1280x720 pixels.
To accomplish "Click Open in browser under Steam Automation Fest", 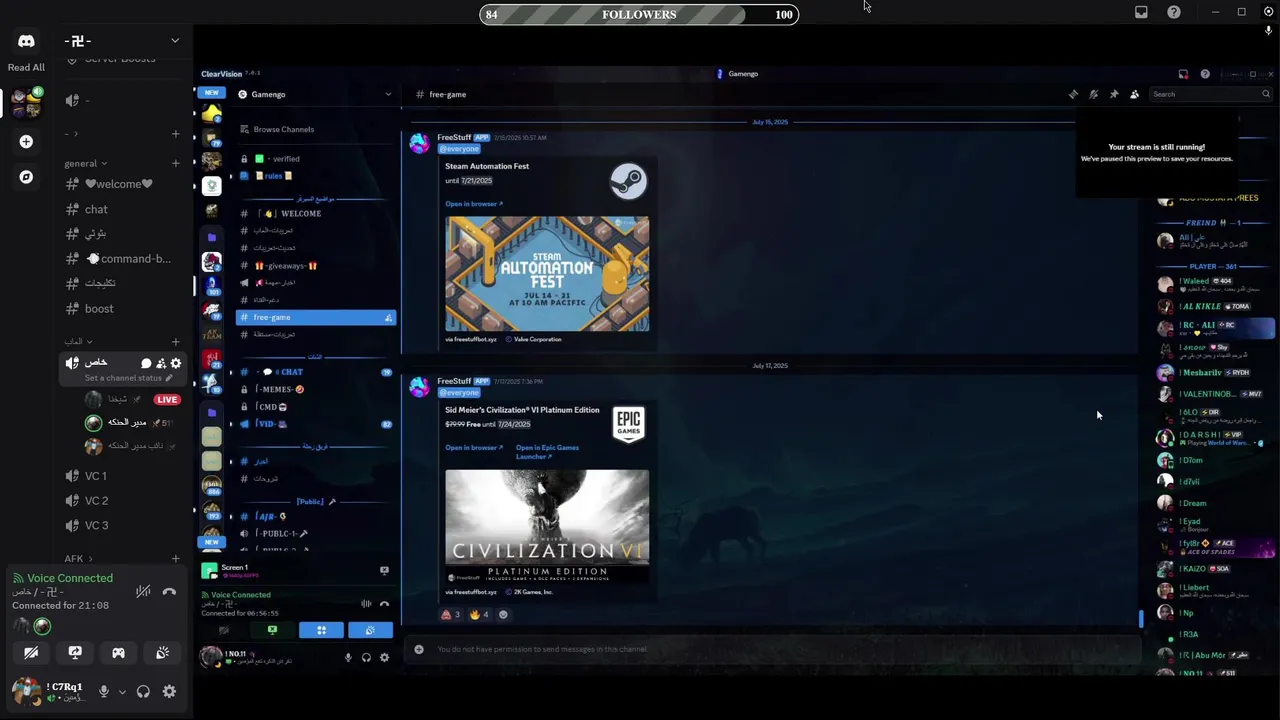I will pyautogui.click(x=474, y=204).
